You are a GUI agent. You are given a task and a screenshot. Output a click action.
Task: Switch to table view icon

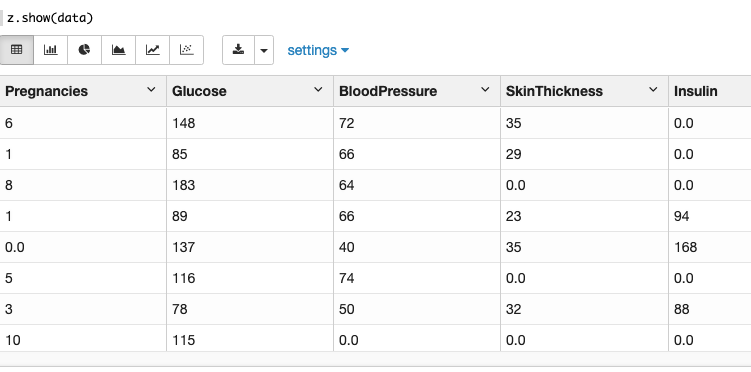pos(17,50)
